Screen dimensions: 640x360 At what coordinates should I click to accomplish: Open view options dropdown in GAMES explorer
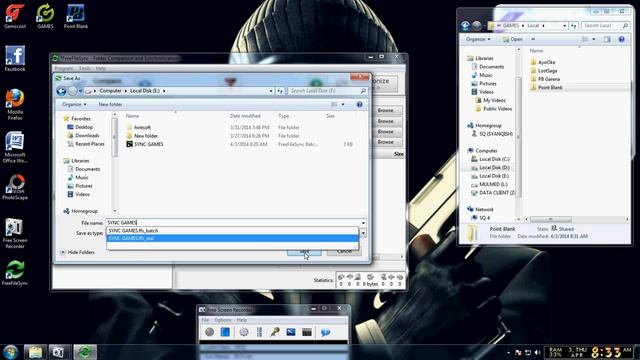pos(594,39)
